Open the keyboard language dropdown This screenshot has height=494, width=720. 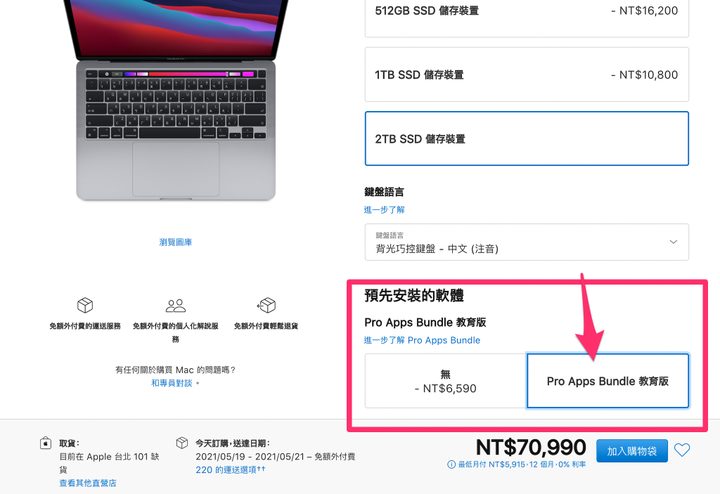point(527,242)
